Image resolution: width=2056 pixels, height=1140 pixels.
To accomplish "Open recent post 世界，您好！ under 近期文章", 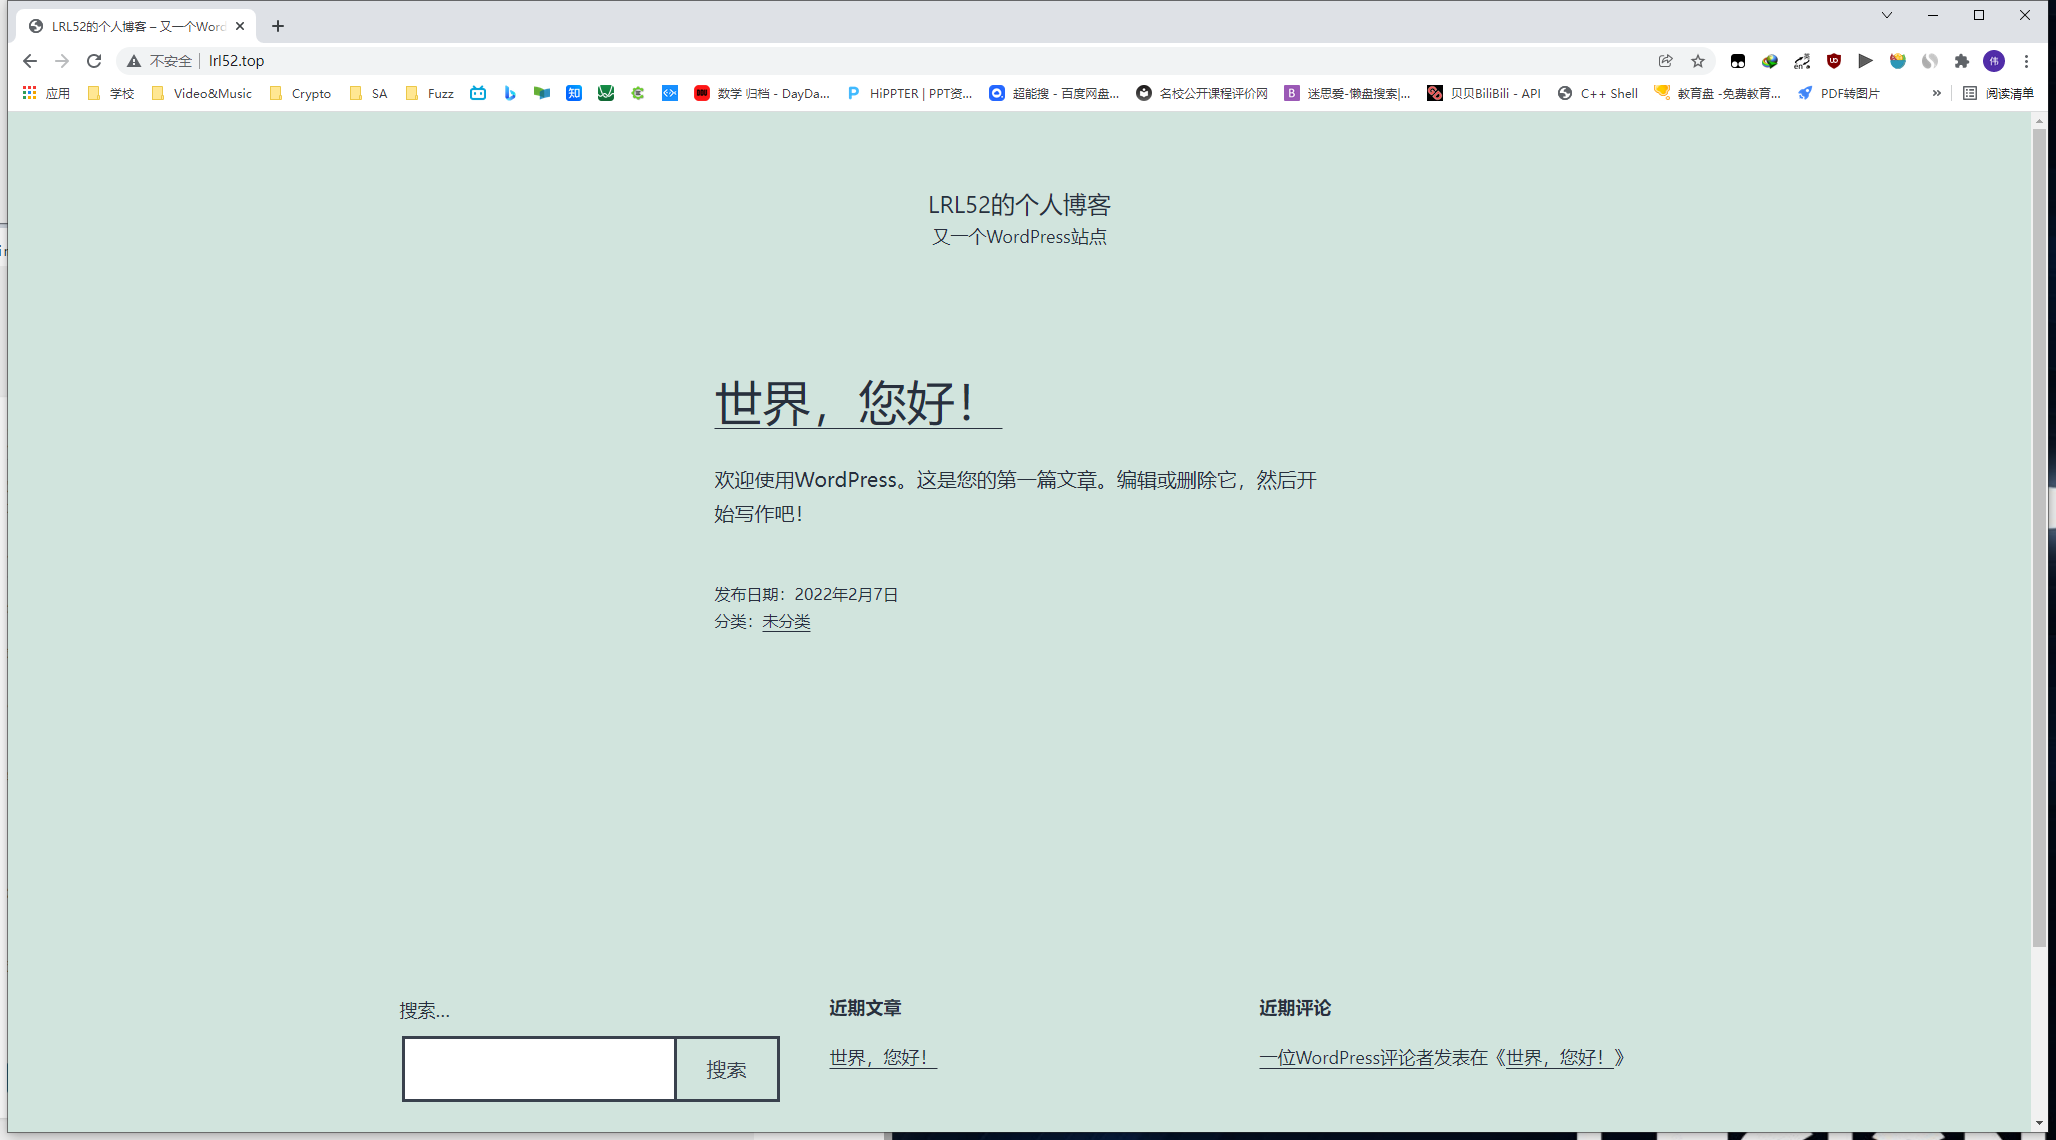I will pyautogui.click(x=883, y=1057).
